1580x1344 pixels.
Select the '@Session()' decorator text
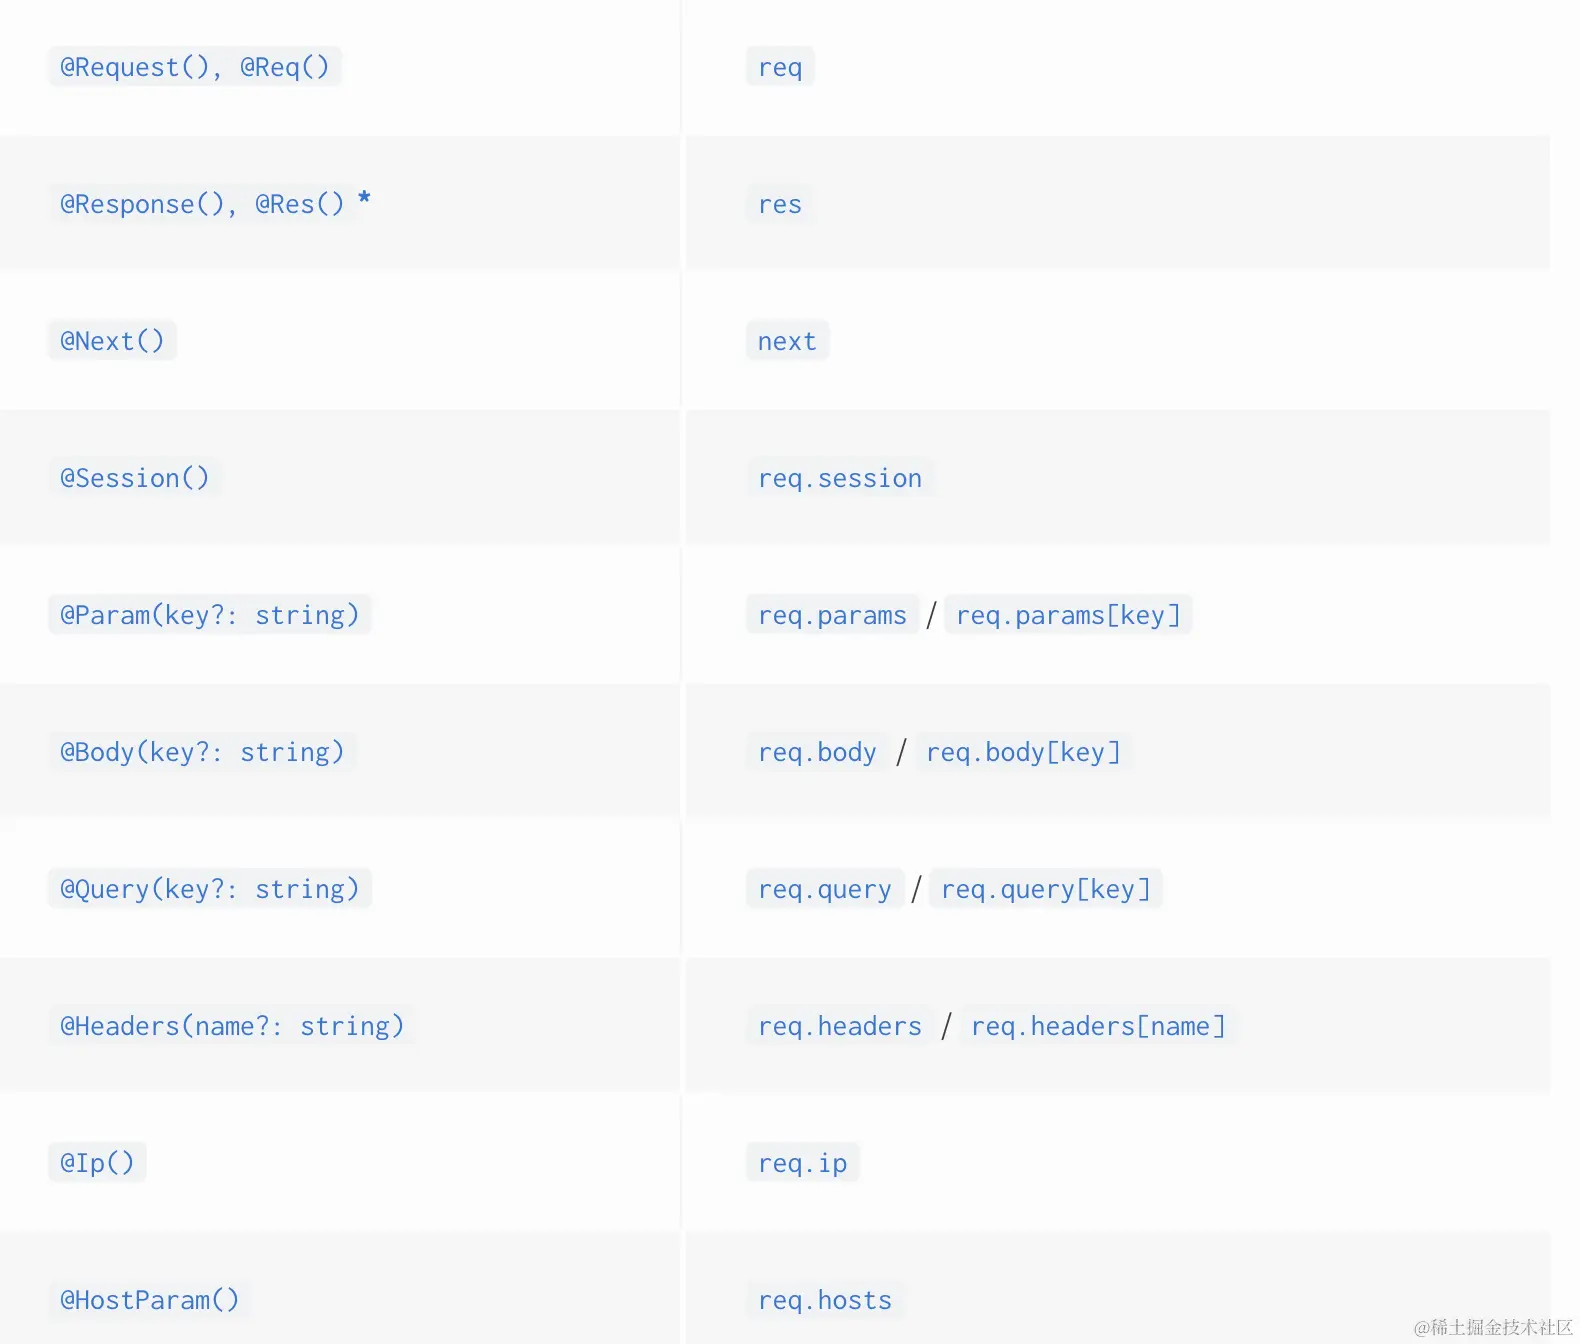pos(135,478)
